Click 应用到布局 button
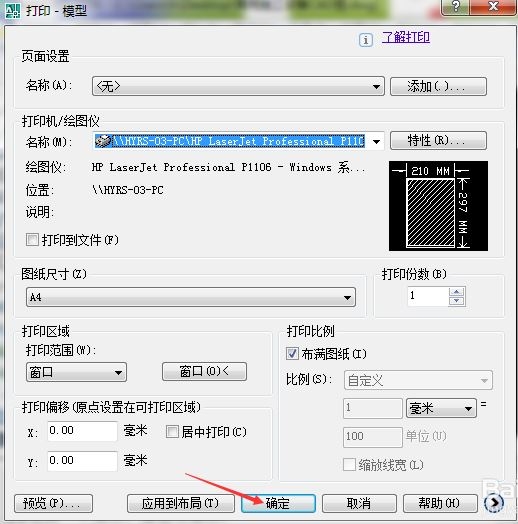This screenshot has width=518, height=524. (x=180, y=503)
